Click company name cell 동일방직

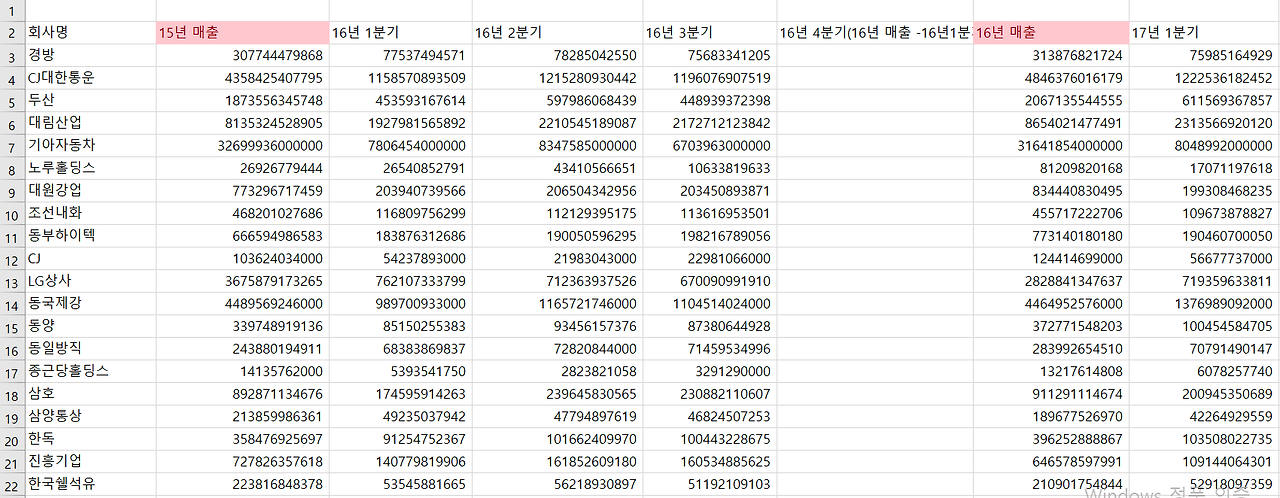point(90,348)
